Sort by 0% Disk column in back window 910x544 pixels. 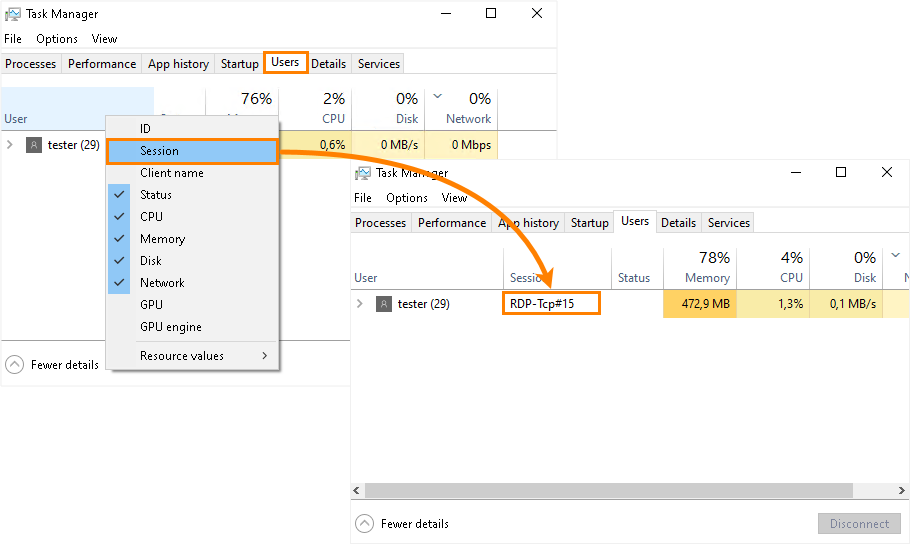tap(388, 109)
